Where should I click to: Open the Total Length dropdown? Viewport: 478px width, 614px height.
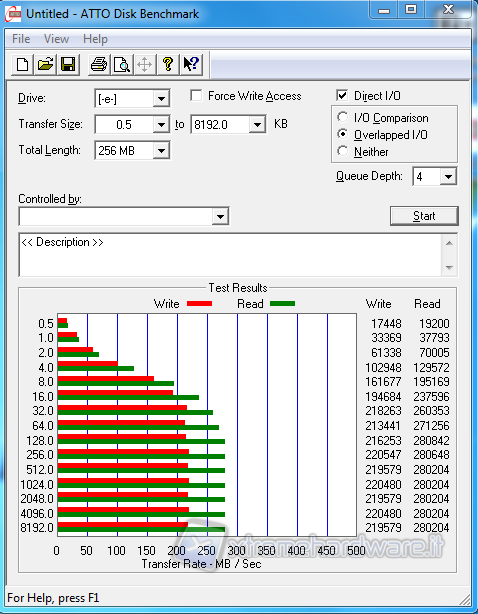[x=161, y=151]
